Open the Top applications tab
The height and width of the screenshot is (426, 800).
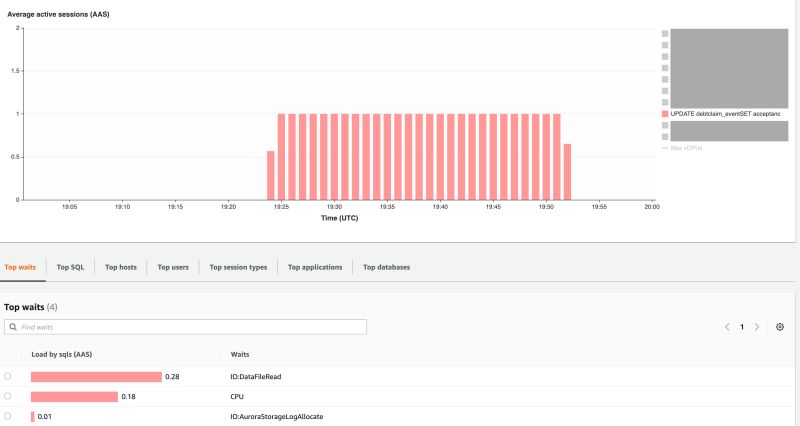[x=315, y=267]
